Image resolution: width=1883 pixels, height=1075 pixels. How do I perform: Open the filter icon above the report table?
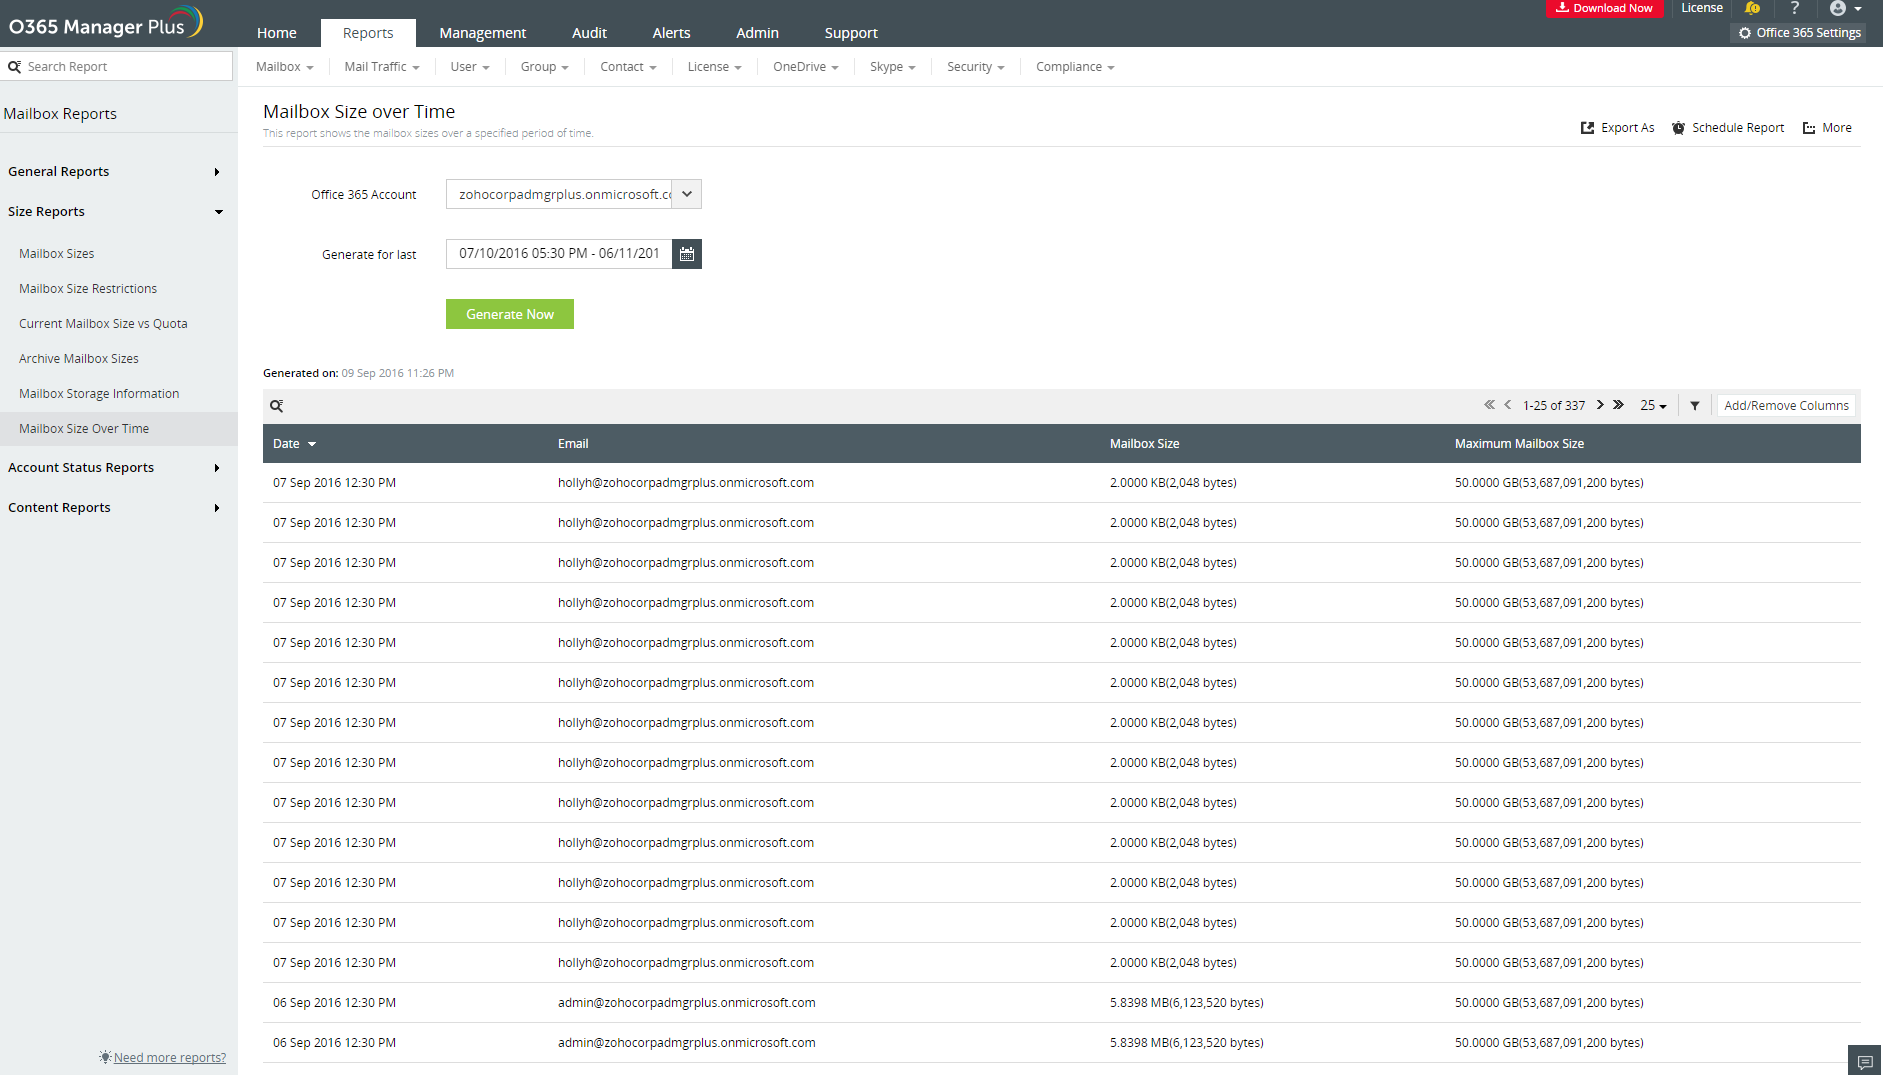[1694, 405]
